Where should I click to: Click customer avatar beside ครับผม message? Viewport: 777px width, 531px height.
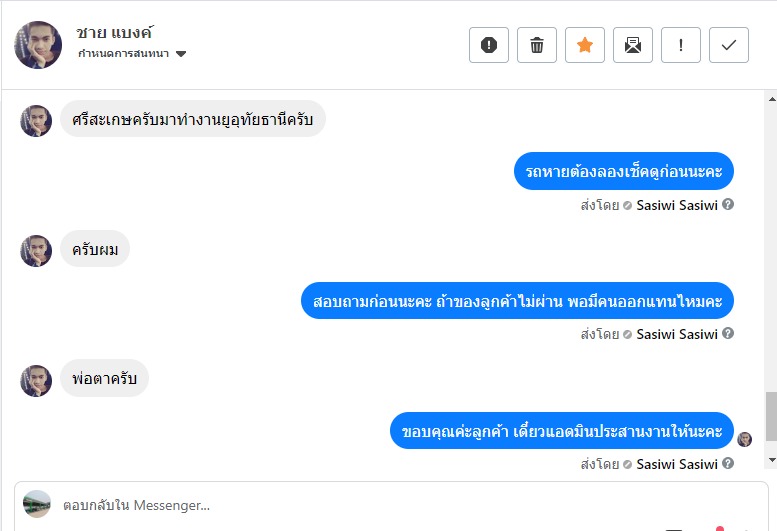(x=36, y=251)
